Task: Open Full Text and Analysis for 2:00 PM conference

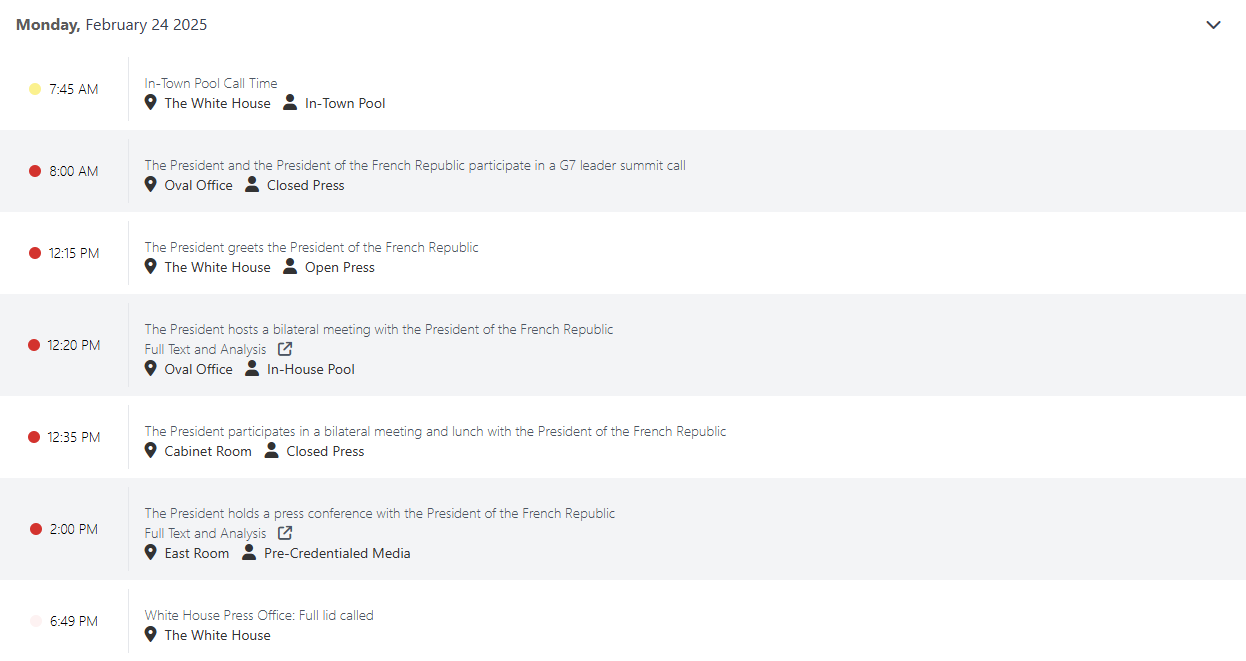Action: click(x=206, y=533)
